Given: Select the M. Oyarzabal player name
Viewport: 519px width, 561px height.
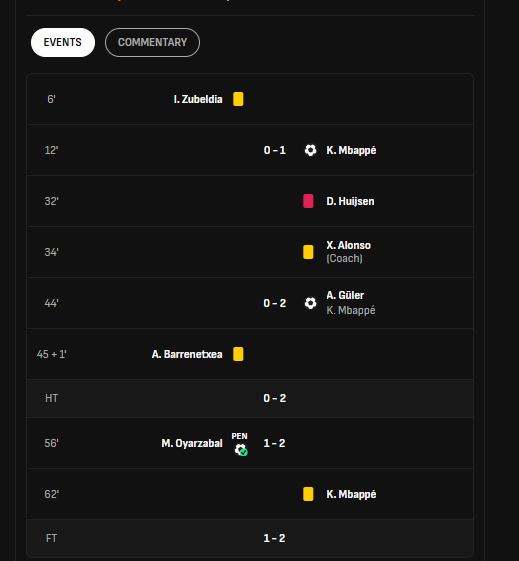Looking at the screenshot, I should (x=192, y=443).
